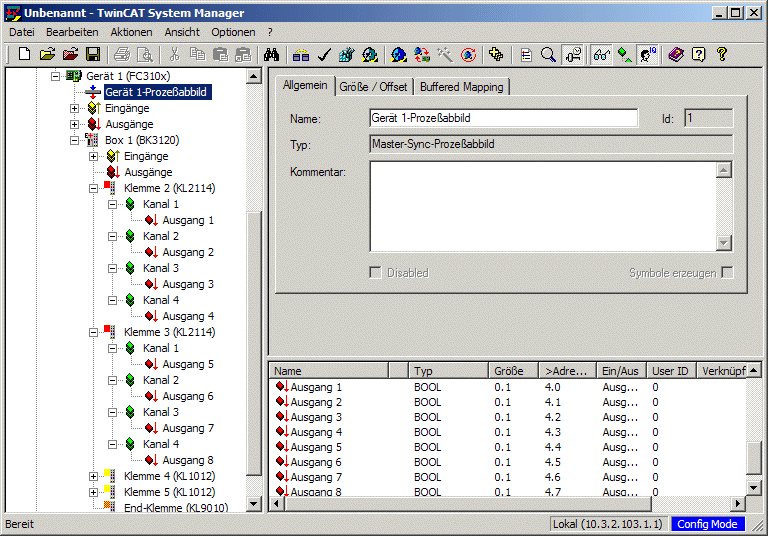Toggle the Disabled checkbox
768x536 pixels.
click(376, 272)
